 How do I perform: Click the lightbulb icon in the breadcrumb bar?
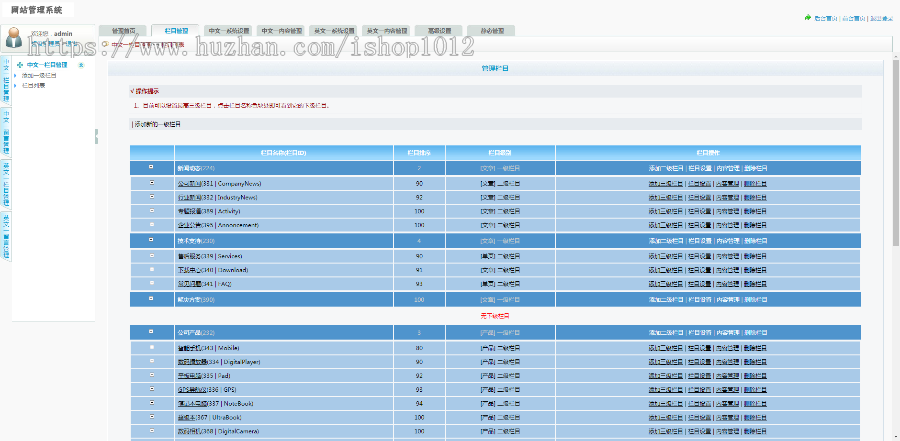click(x=105, y=44)
